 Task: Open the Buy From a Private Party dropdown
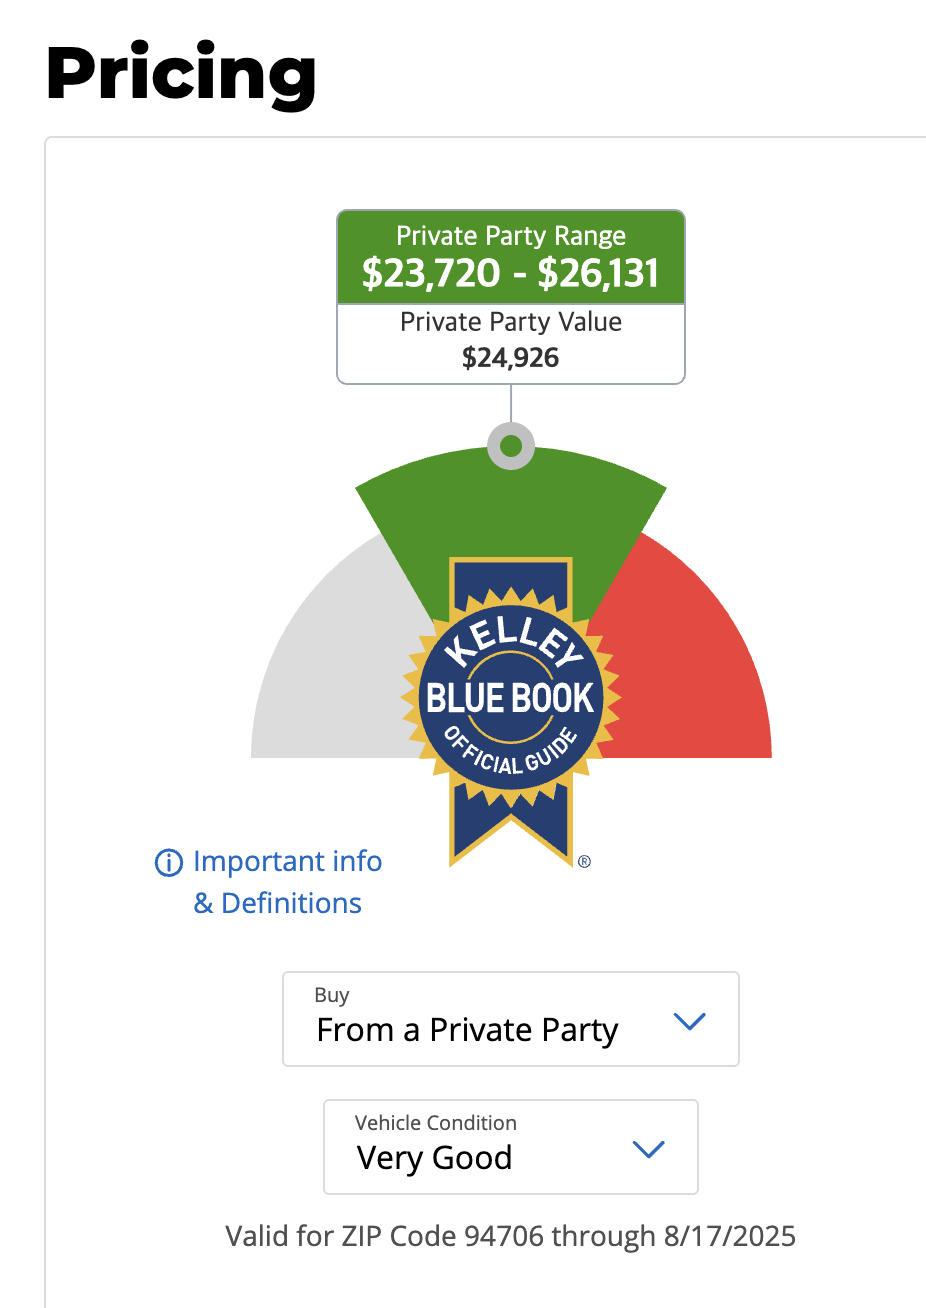point(511,1019)
